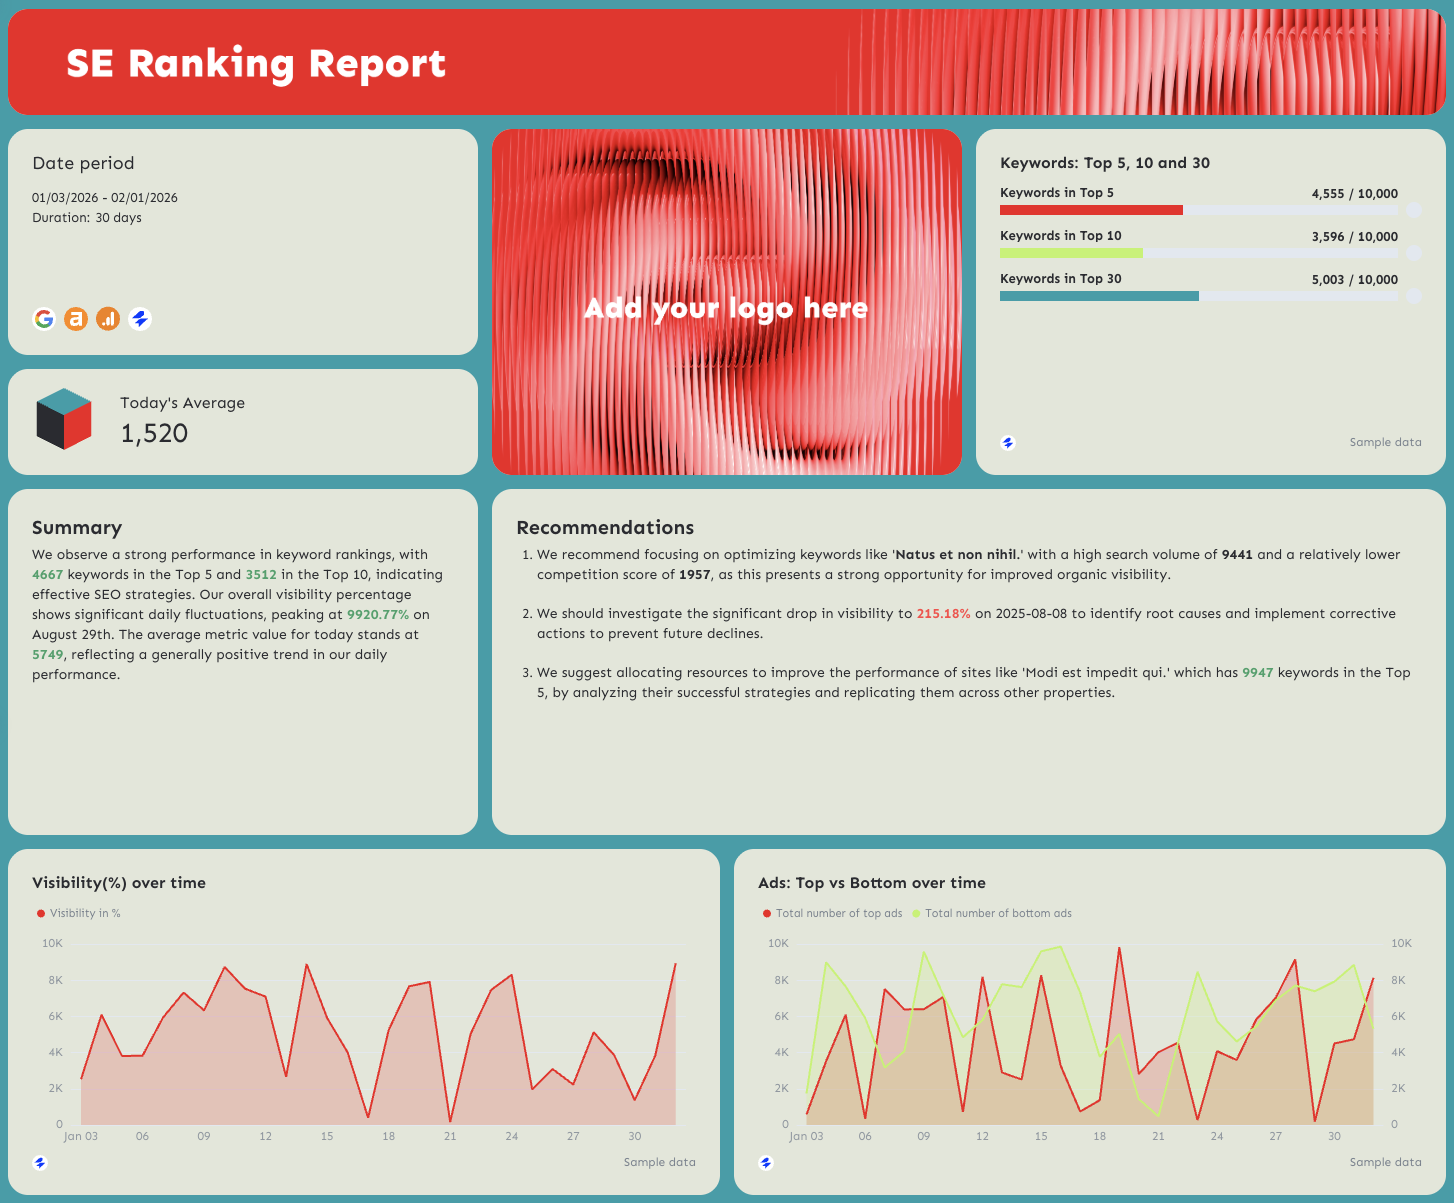The image size is (1454, 1203).
Task: Click the circle at end of Top 5 bar
Action: pyautogui.click(x=1413, y=210)
